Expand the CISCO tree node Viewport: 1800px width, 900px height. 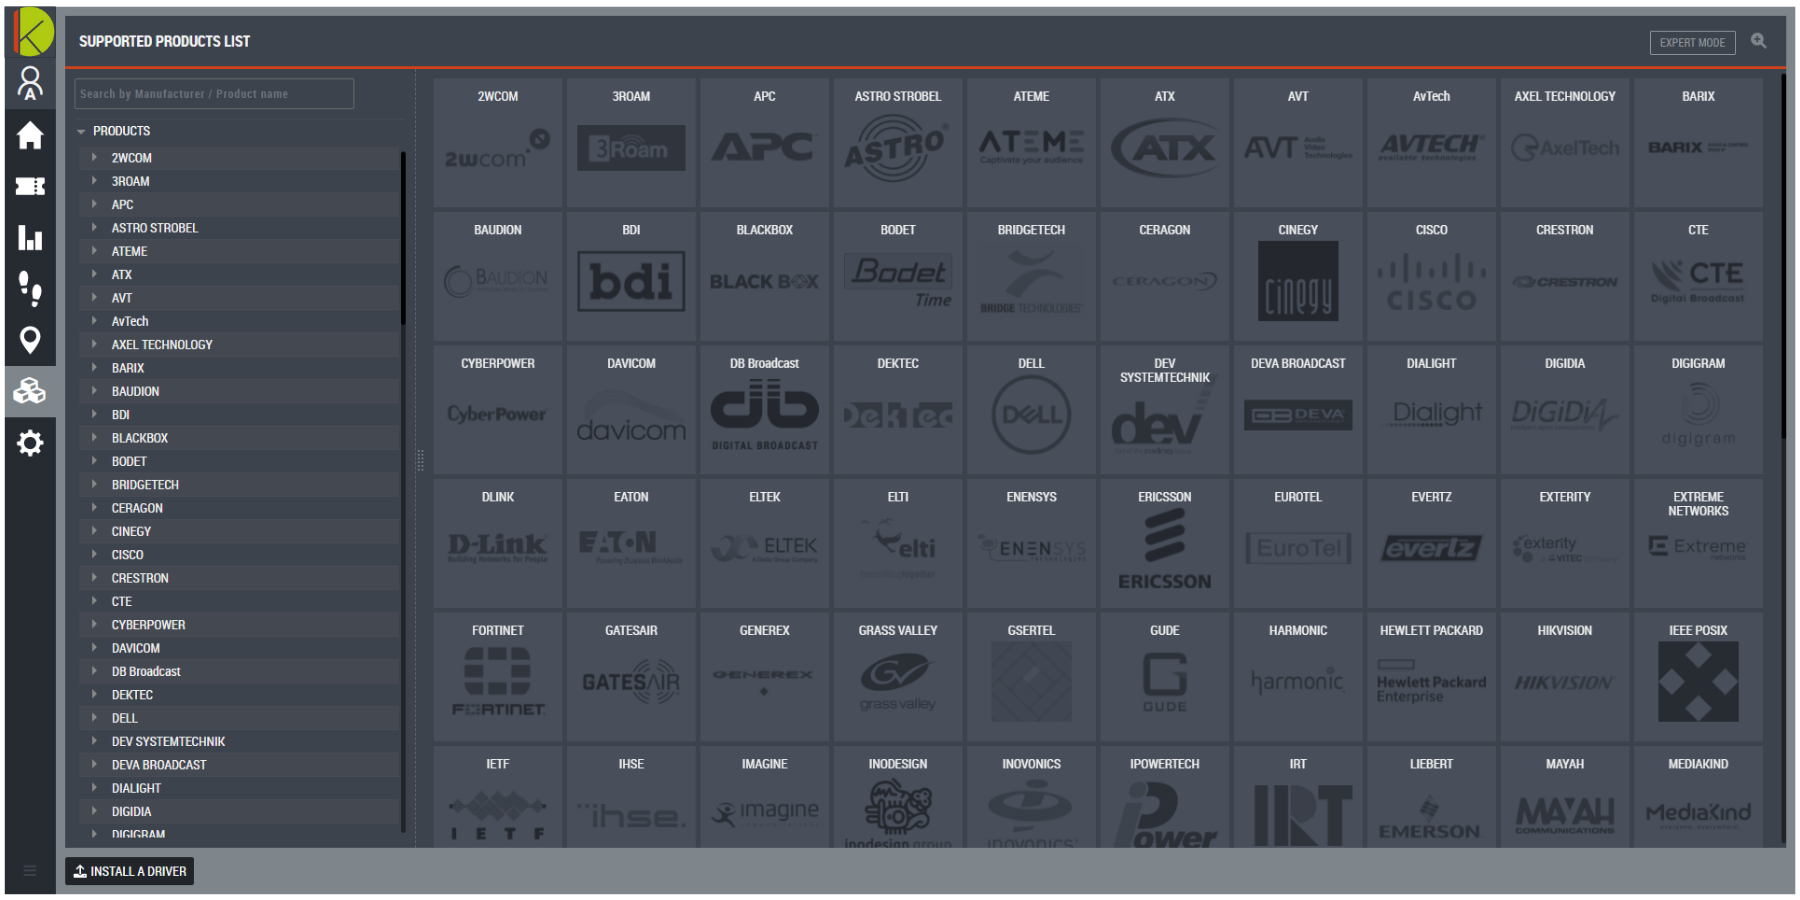[94, 554]
